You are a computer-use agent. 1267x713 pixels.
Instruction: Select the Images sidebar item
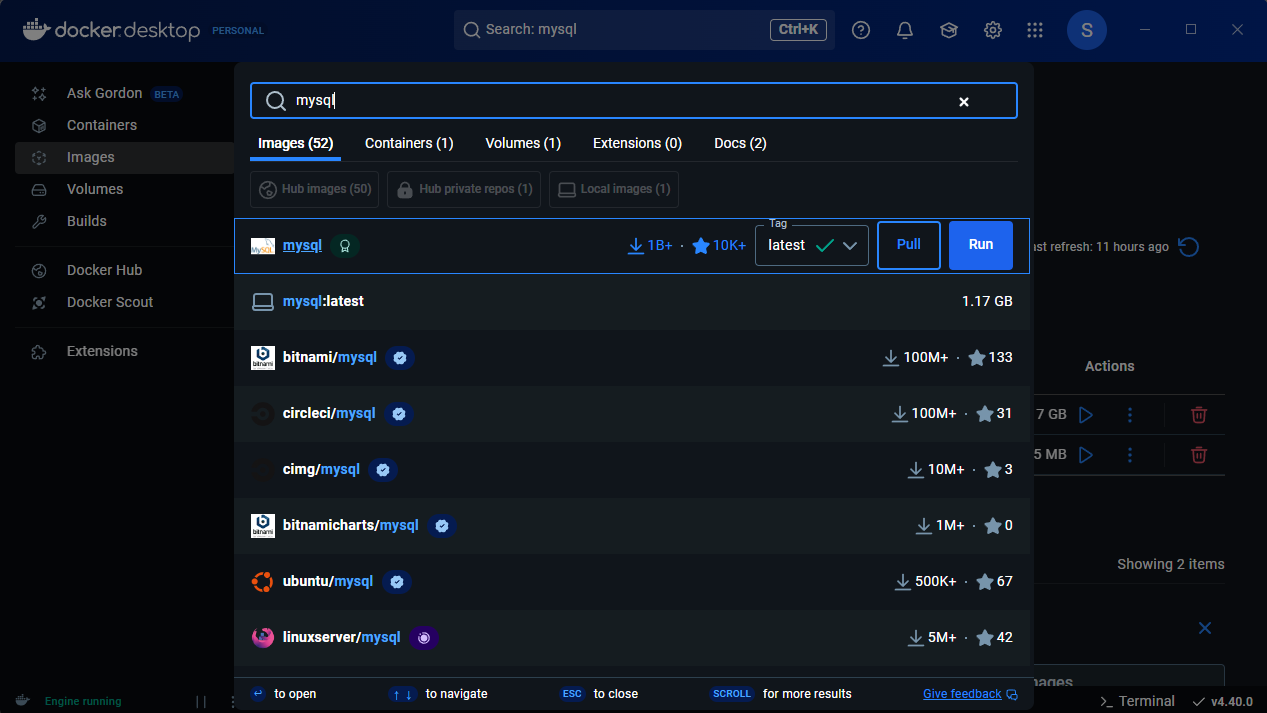[124, 157]
